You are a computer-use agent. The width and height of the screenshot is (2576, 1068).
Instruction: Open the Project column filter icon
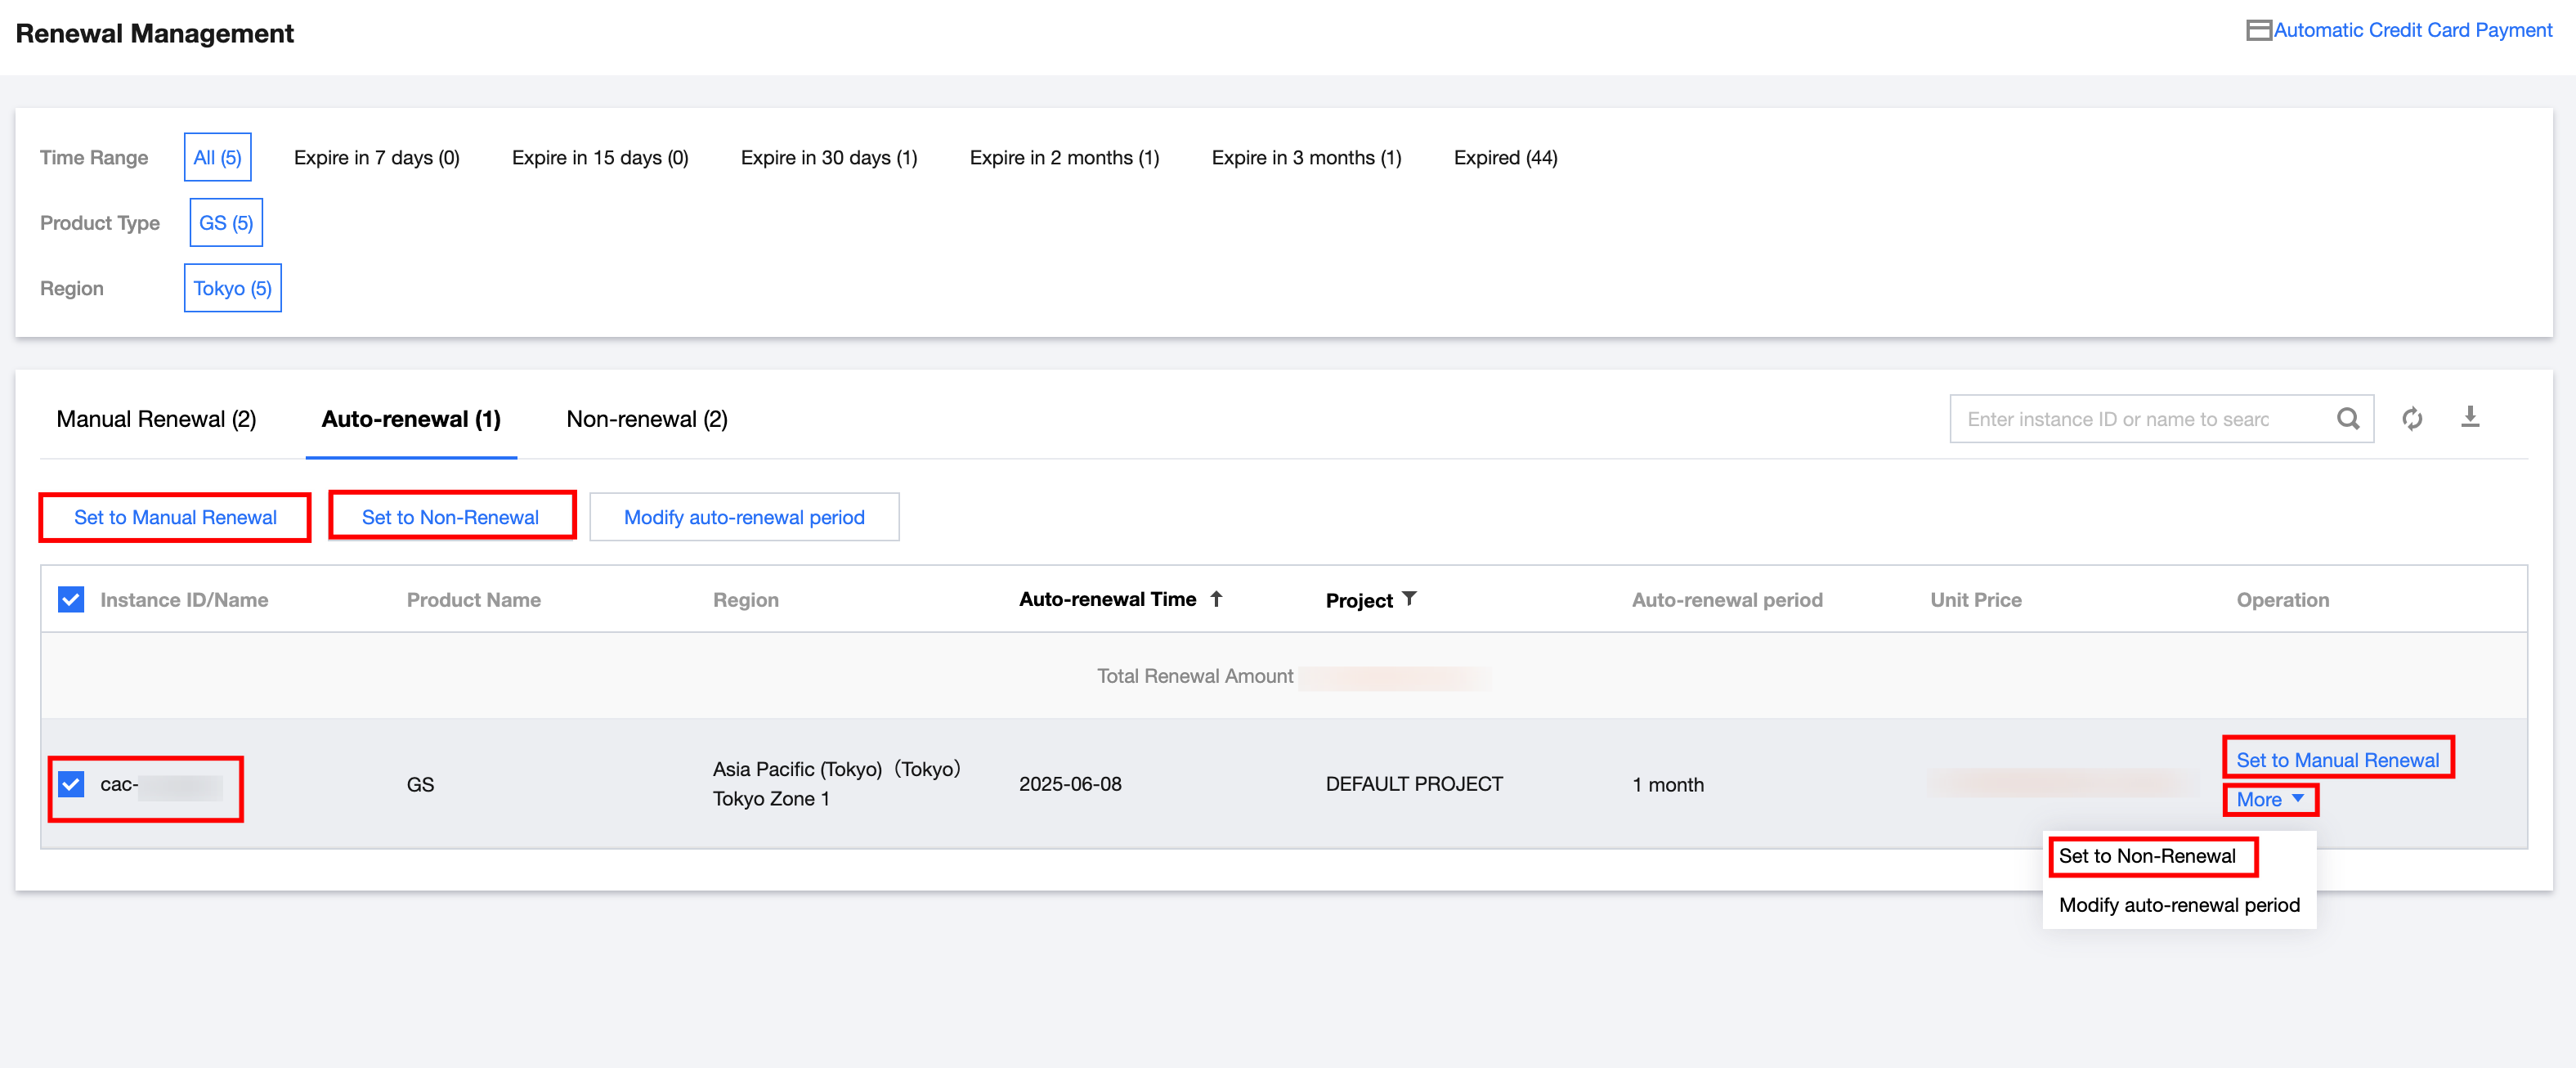point(1409,599)
